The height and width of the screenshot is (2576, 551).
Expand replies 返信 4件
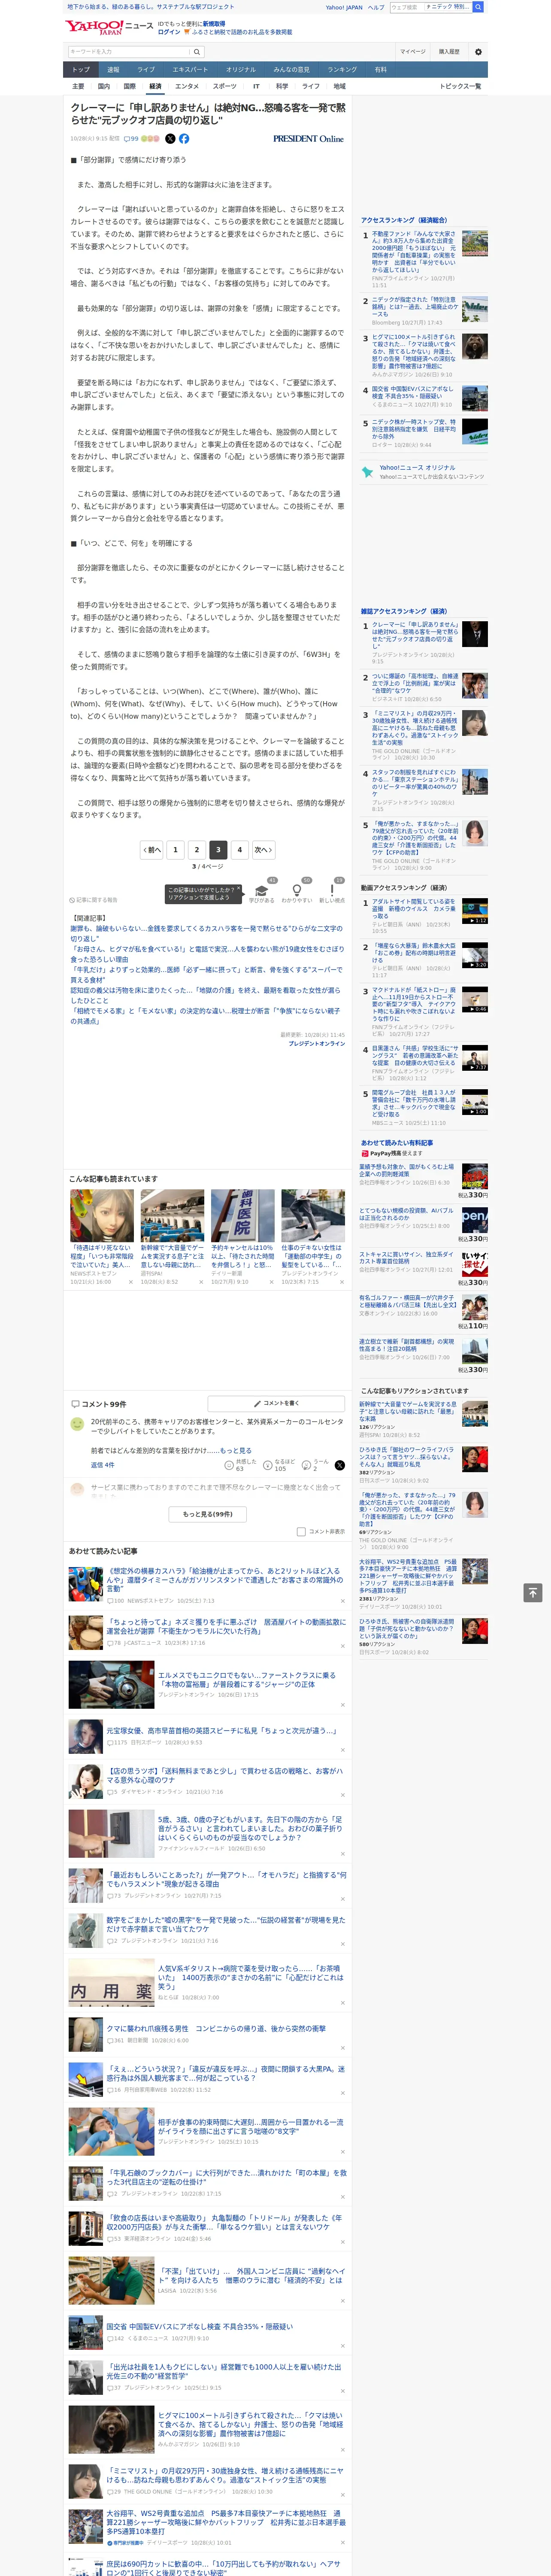point(103,1465)
